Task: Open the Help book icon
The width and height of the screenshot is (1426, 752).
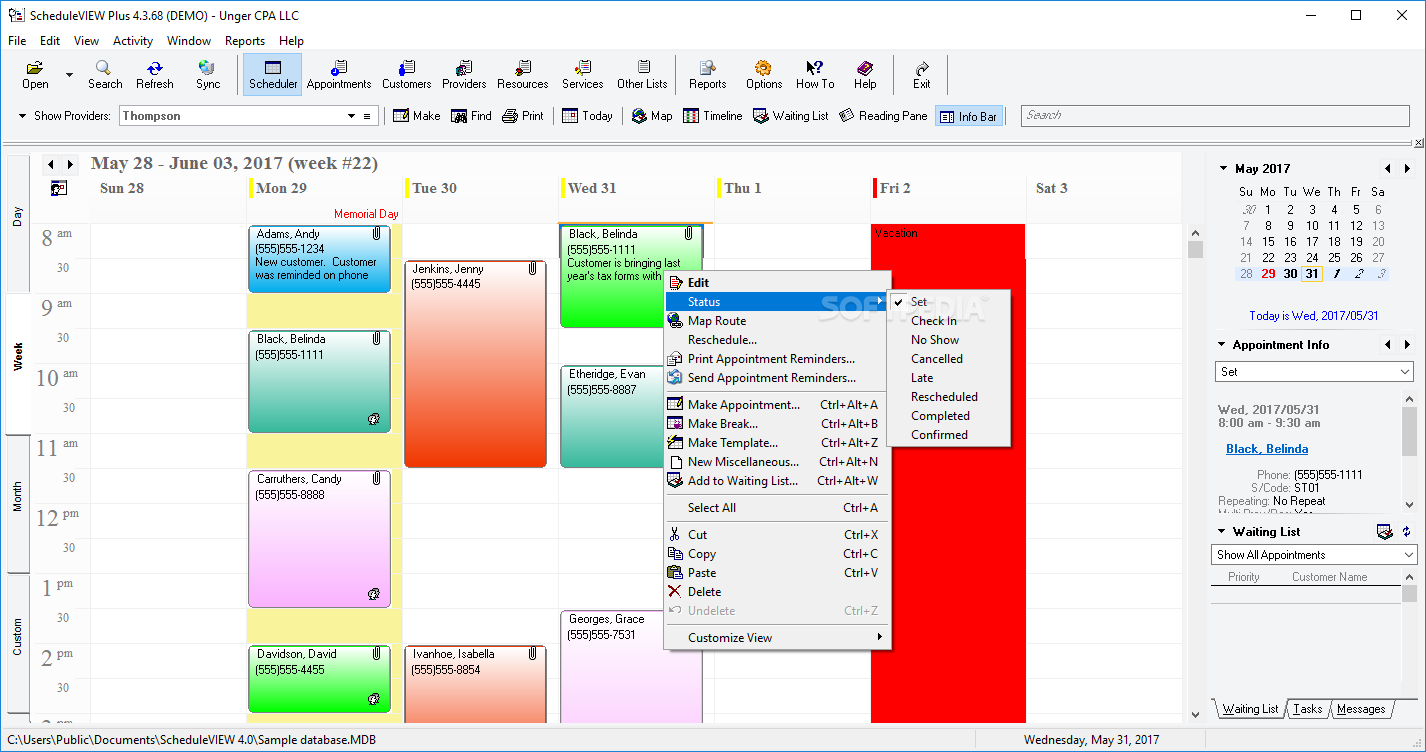Action: tap(865, 75)
